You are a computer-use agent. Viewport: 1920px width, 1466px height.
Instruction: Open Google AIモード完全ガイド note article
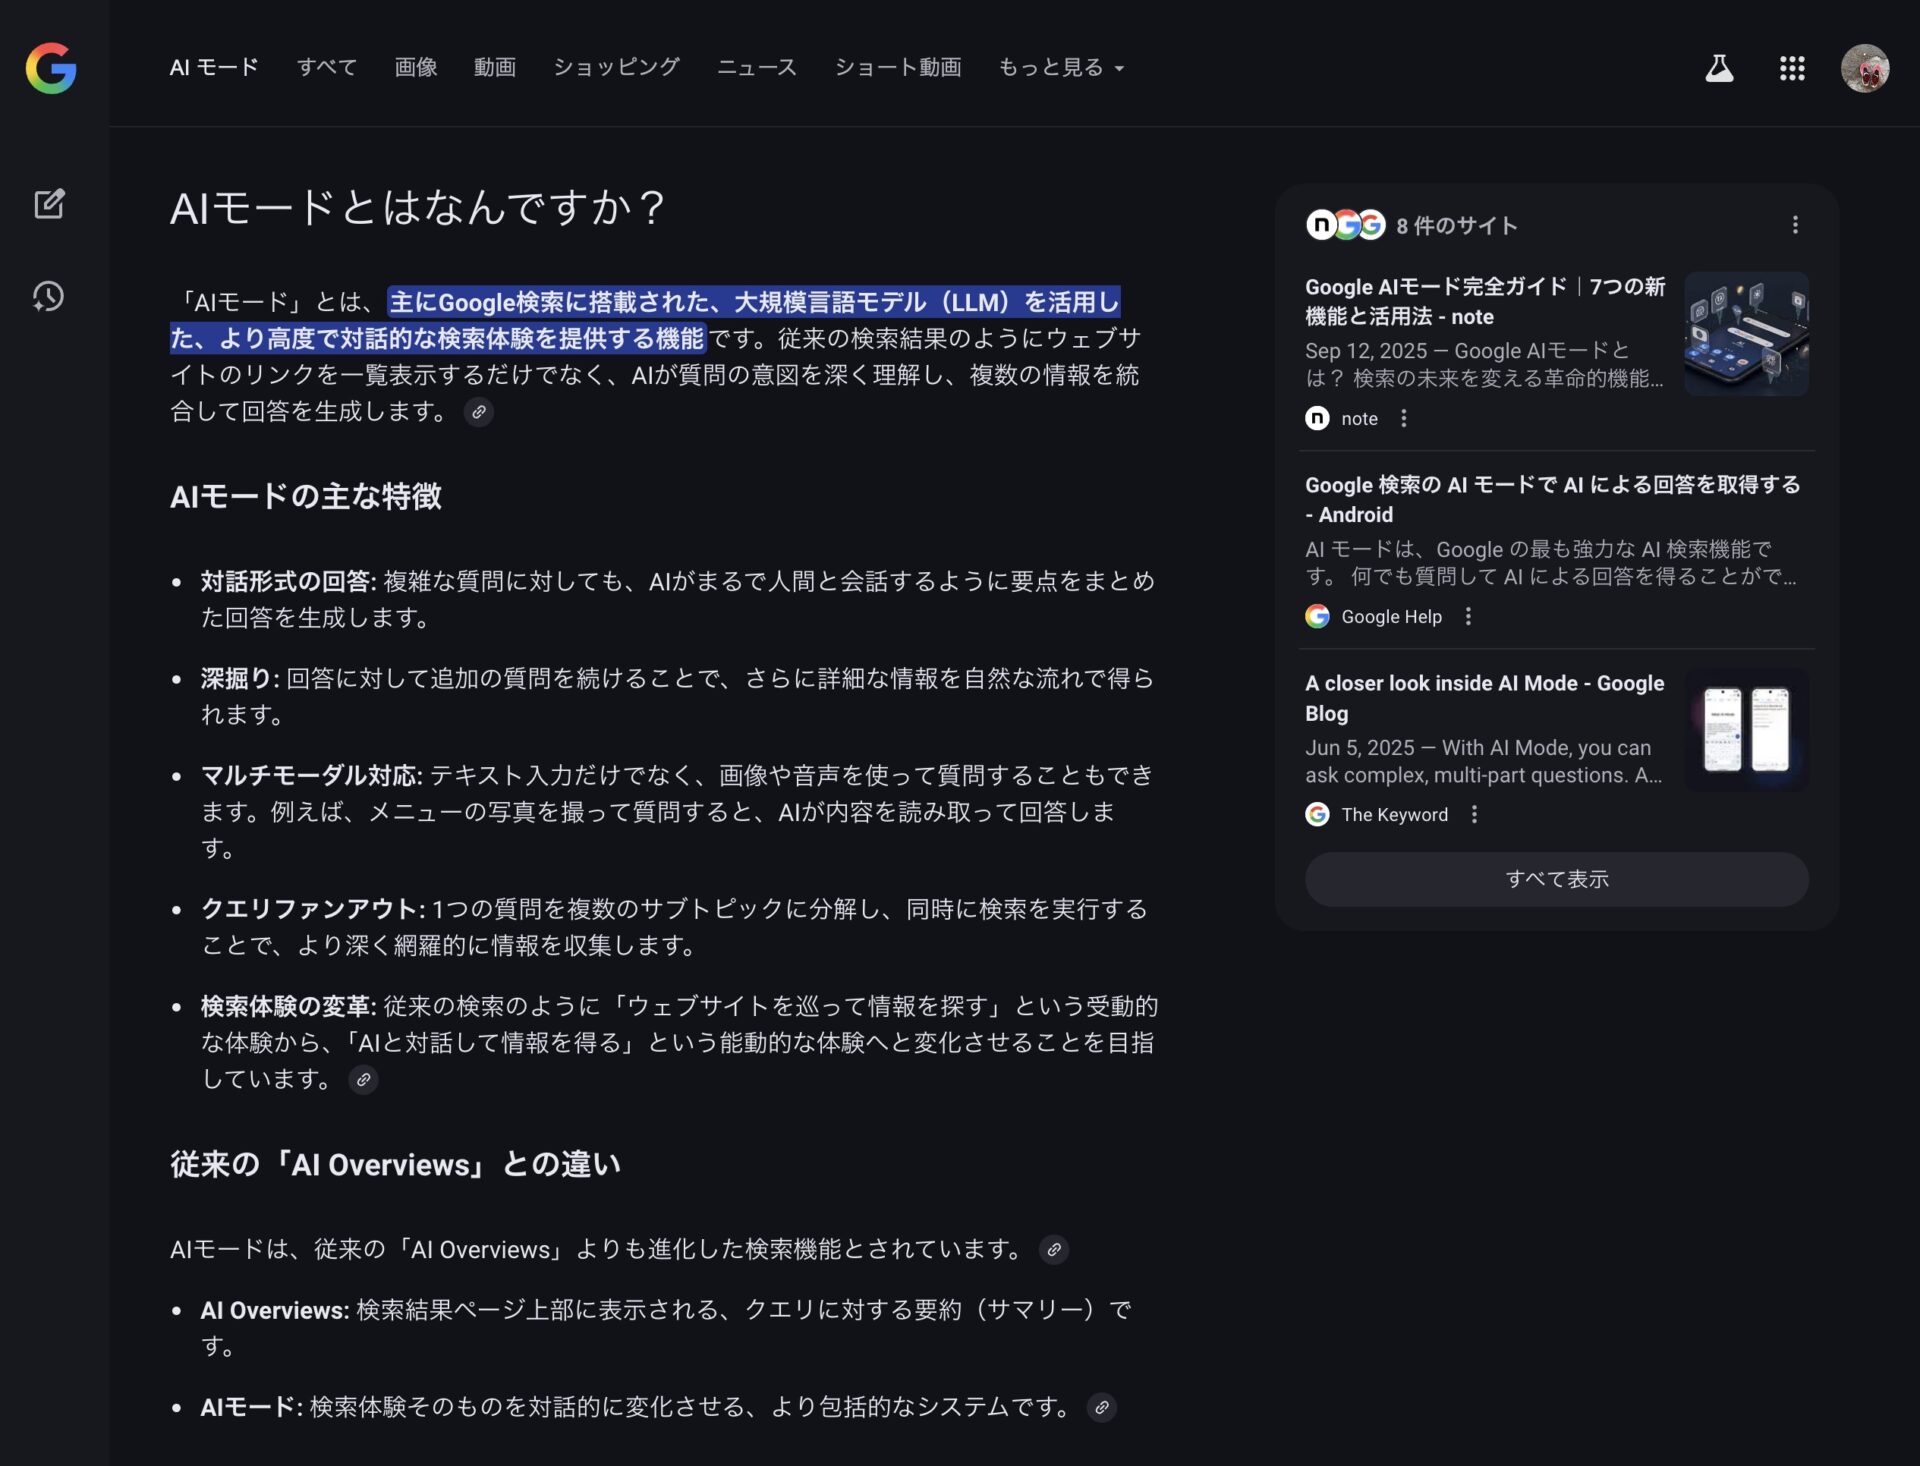(x=1485, y=301)
